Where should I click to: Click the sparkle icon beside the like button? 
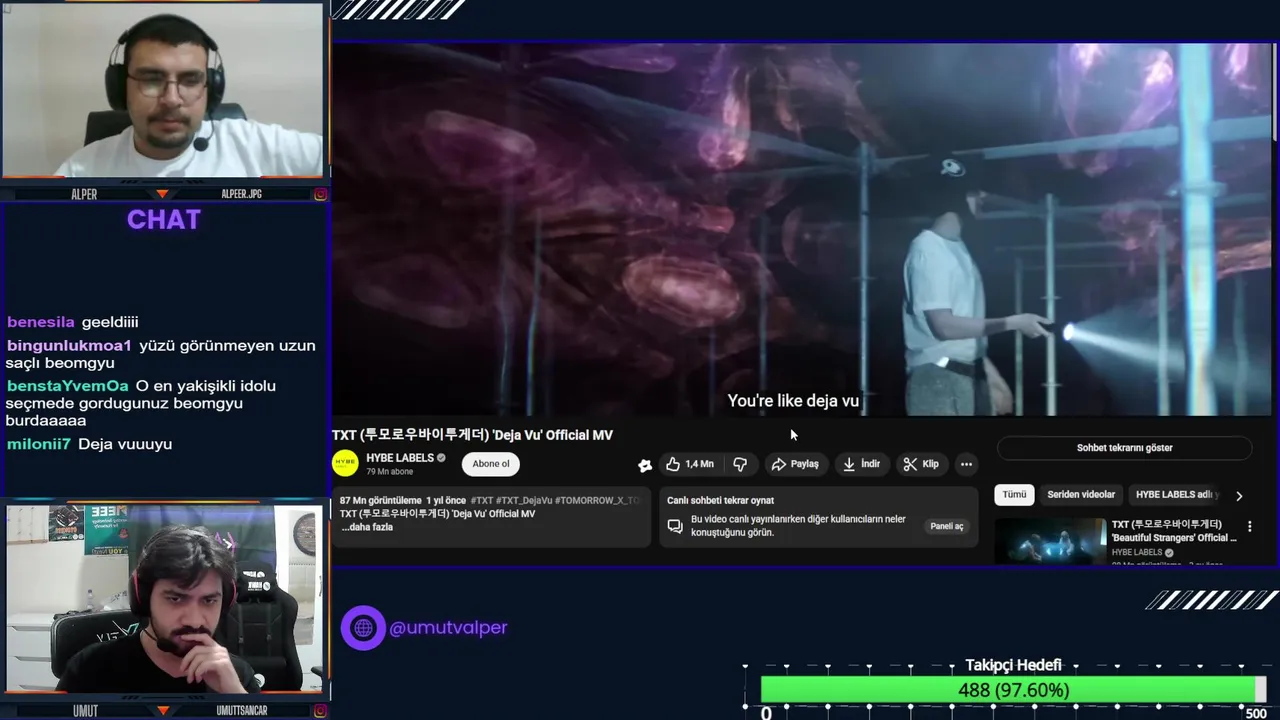pyautogui.click(x=645, y=465)
